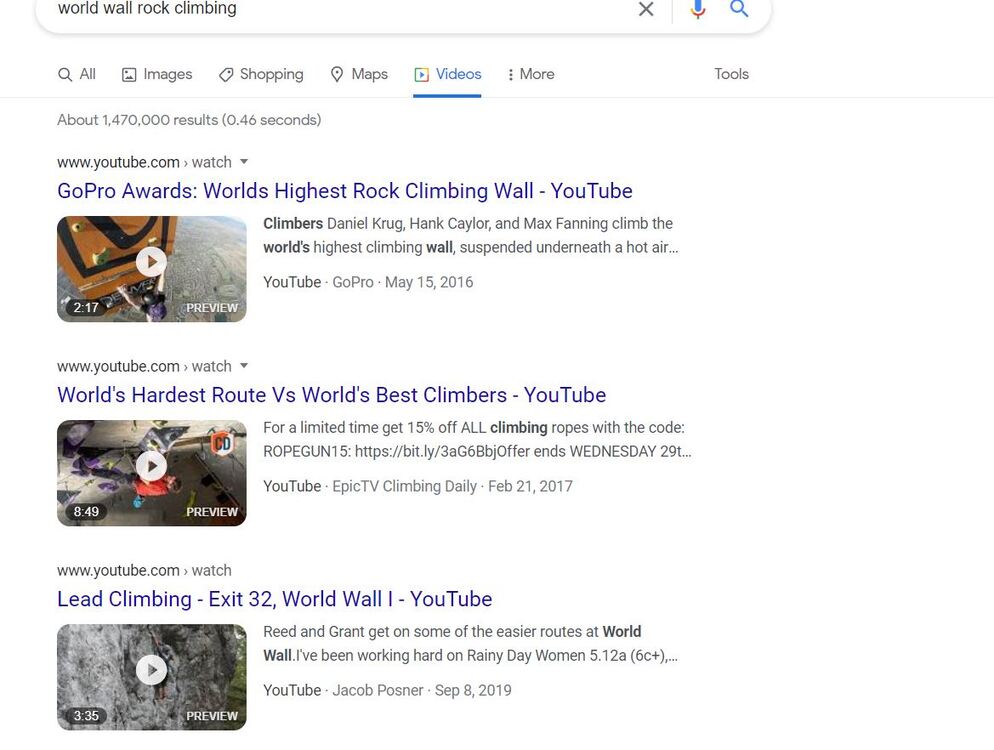Screen dimensions: 994x750
Task: Expand dropdown arrow beside first youtube.com URL
Action: [244, 162]
